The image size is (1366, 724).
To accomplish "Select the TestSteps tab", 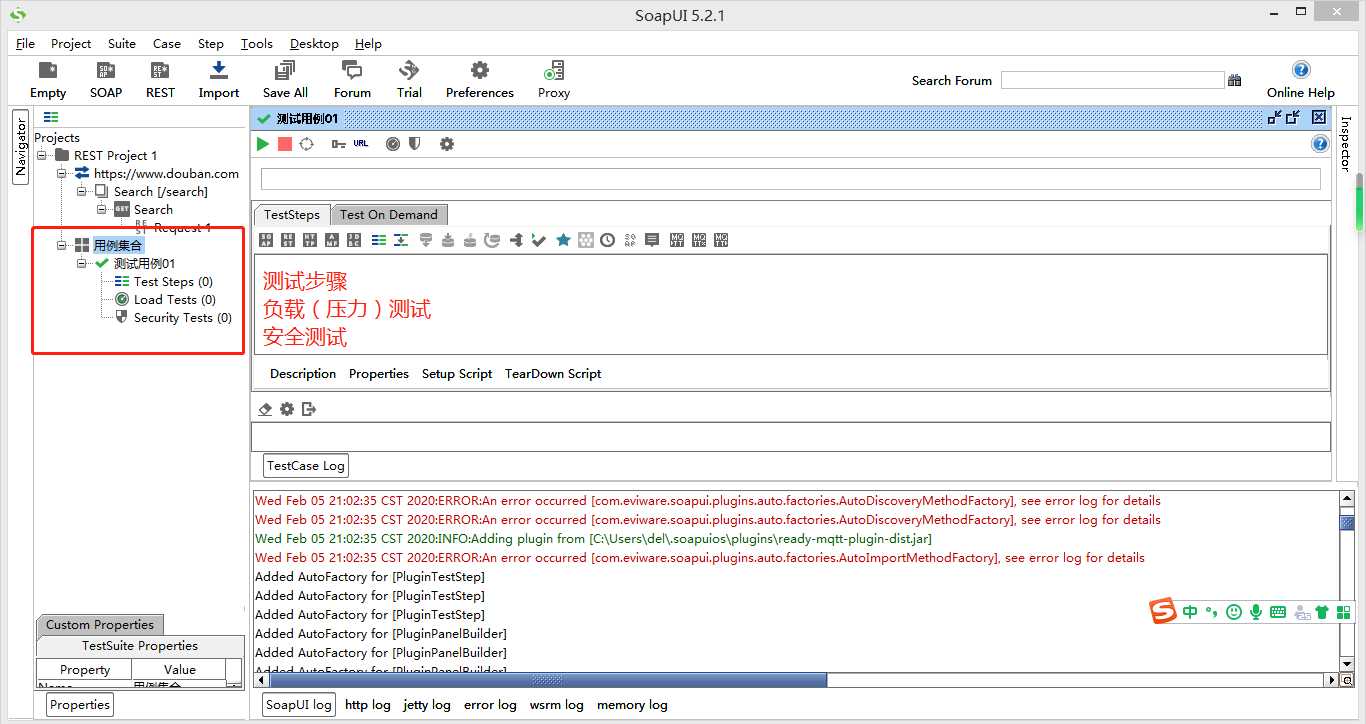I will pyautogui.click(x=292, y=215).
